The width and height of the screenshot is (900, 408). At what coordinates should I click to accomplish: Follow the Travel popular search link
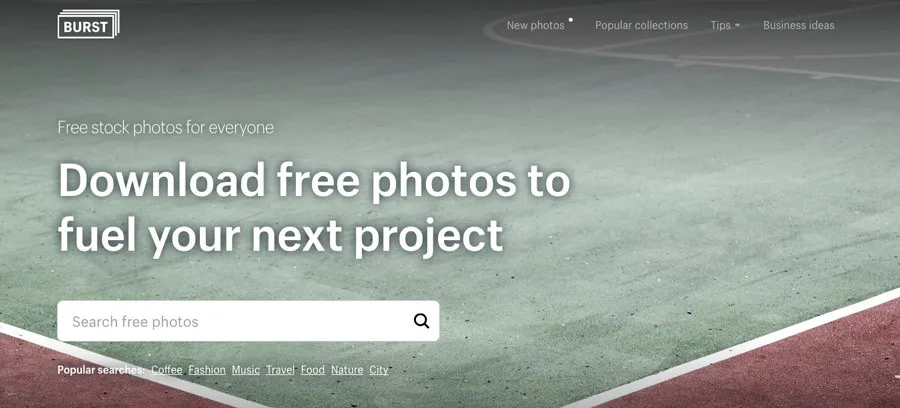(280, 370)
